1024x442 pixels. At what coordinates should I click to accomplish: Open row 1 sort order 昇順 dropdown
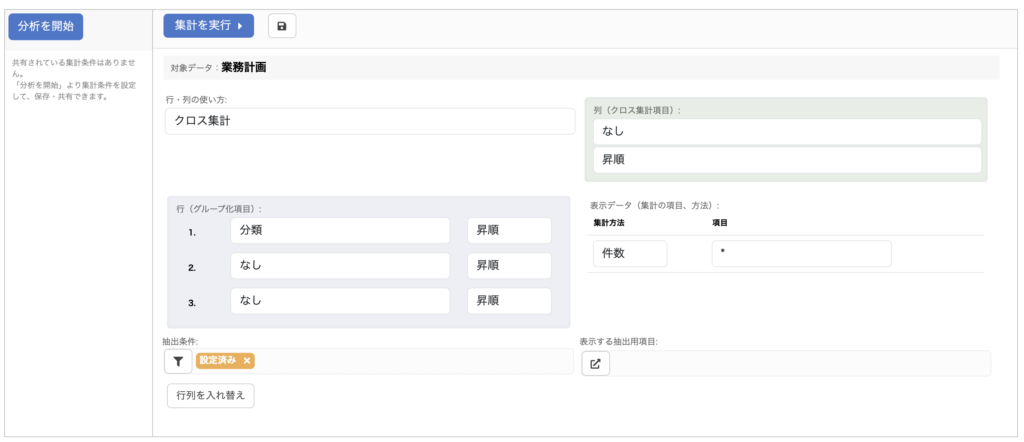click(x=509, y=231)
